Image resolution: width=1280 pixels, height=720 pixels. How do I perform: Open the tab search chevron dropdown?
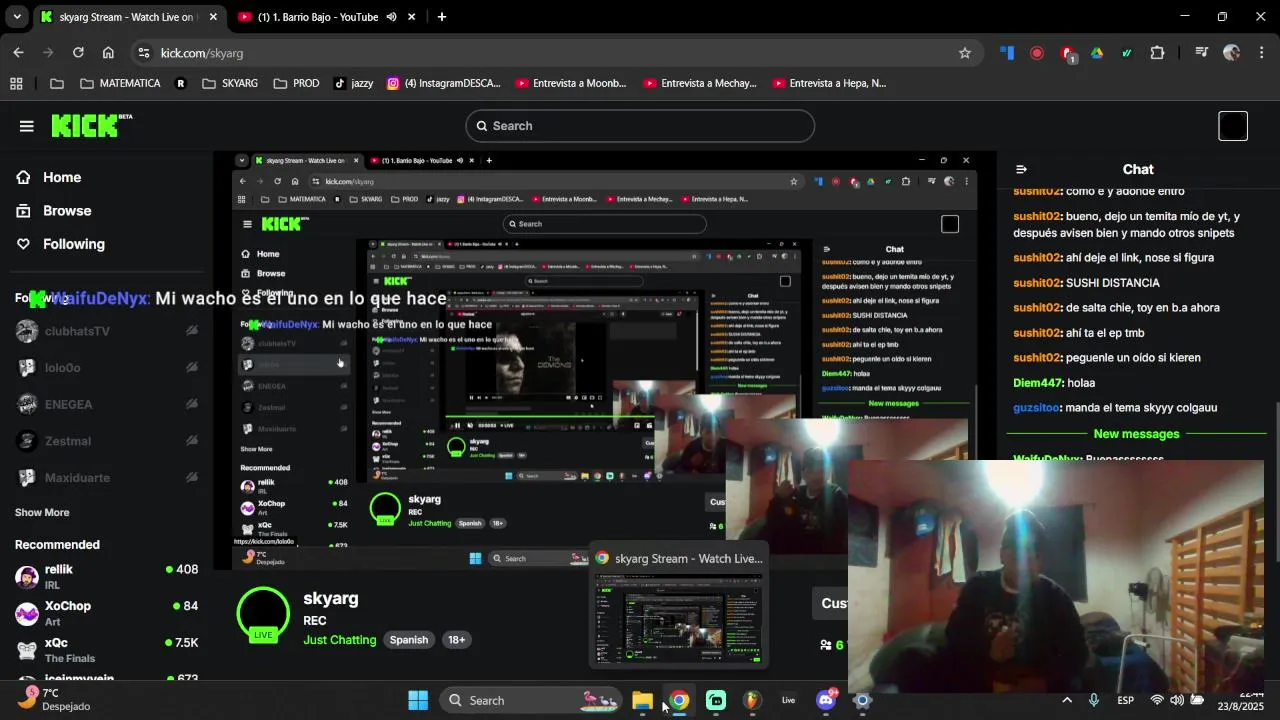point(17,17)
